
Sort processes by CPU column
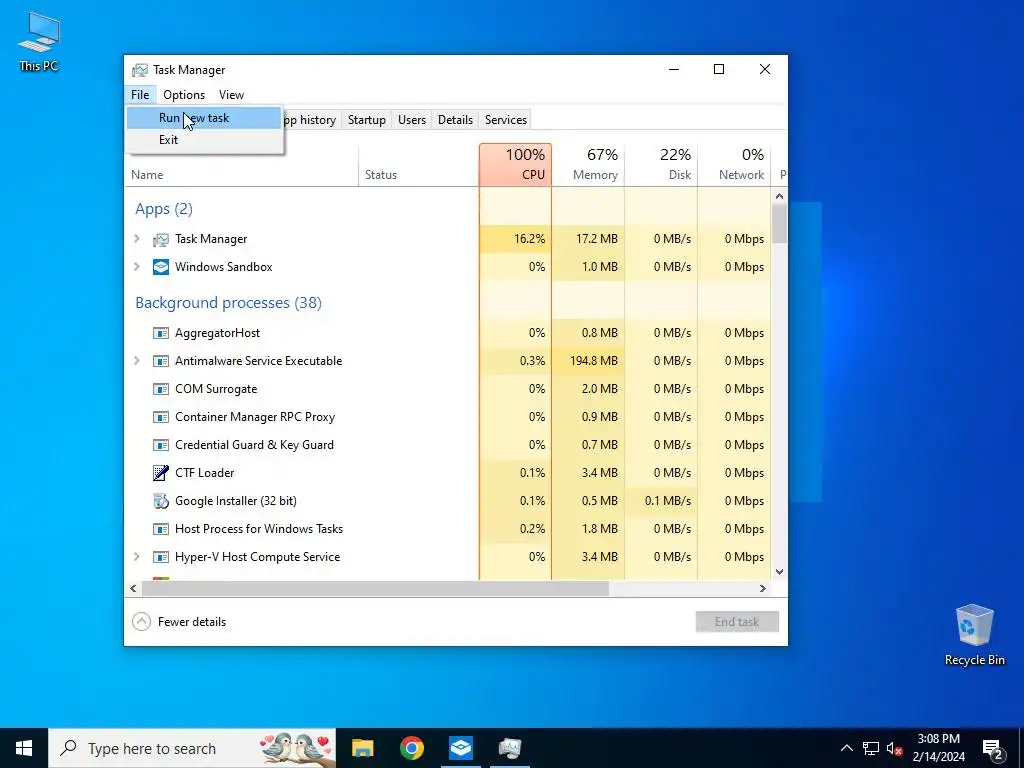(x=515, y=165)
